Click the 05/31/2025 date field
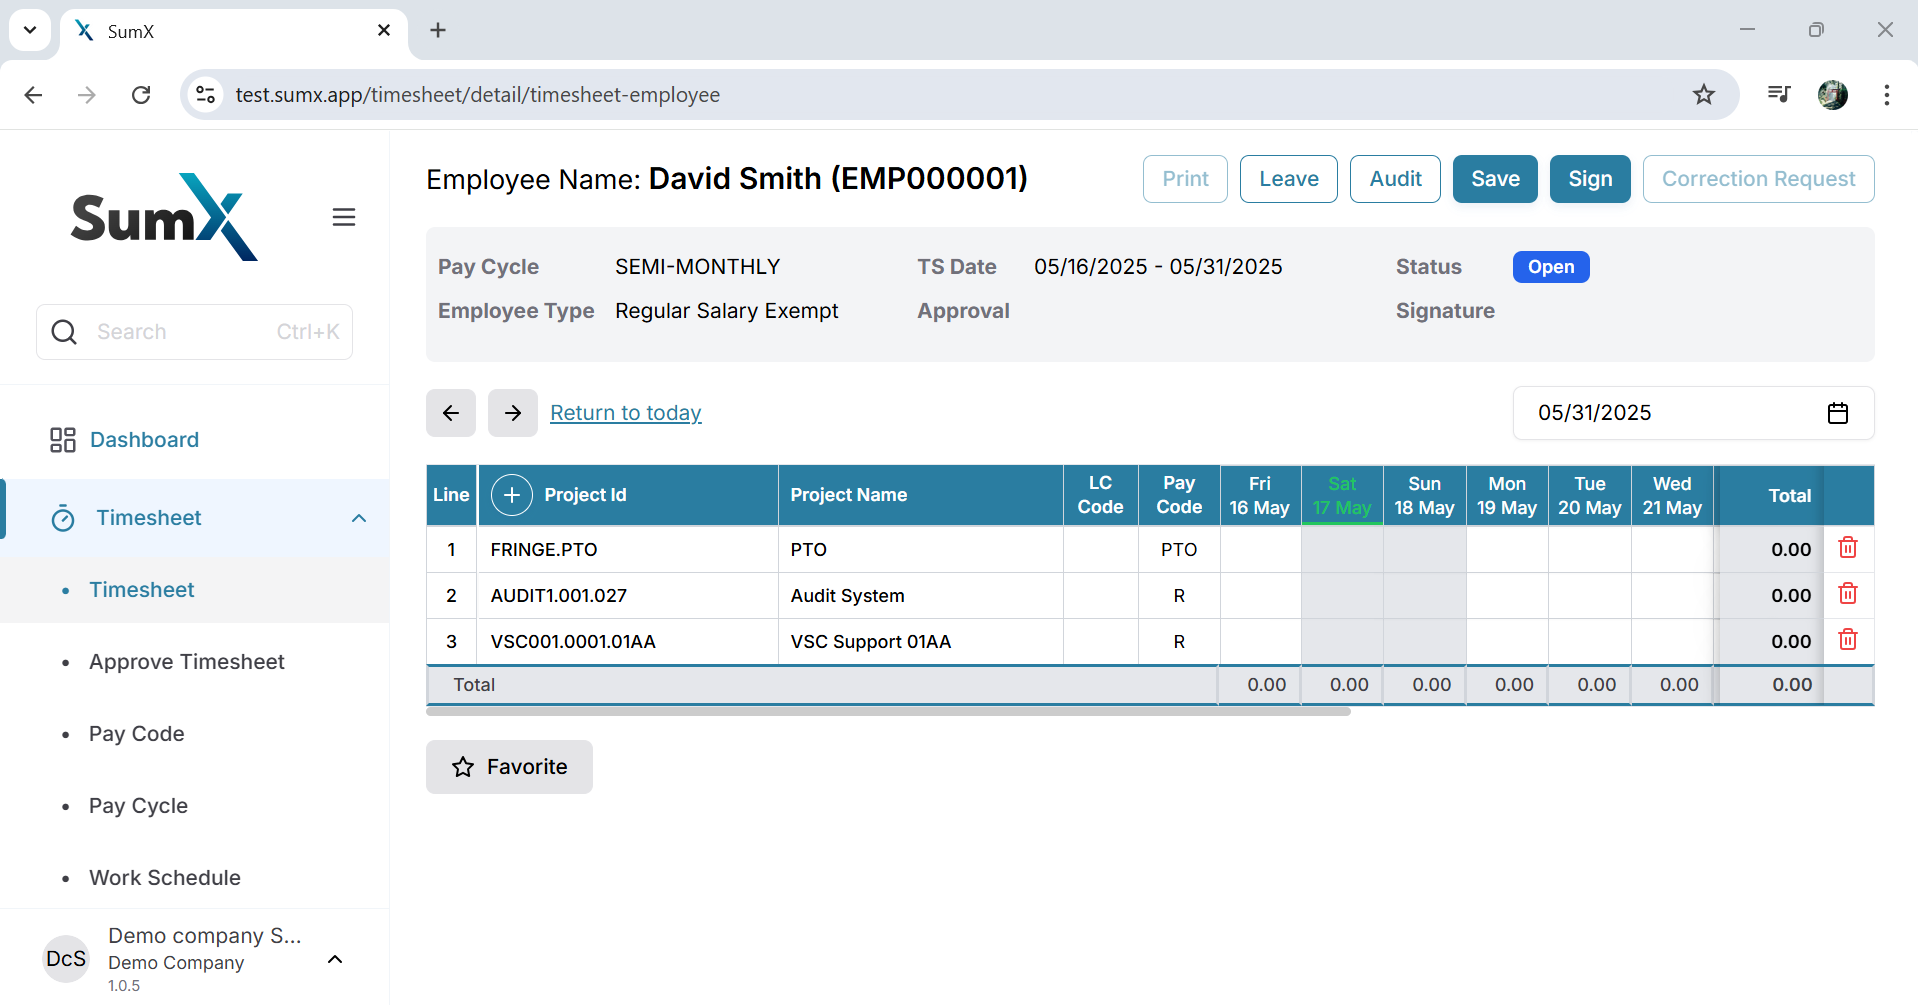 coord(1693,413)
